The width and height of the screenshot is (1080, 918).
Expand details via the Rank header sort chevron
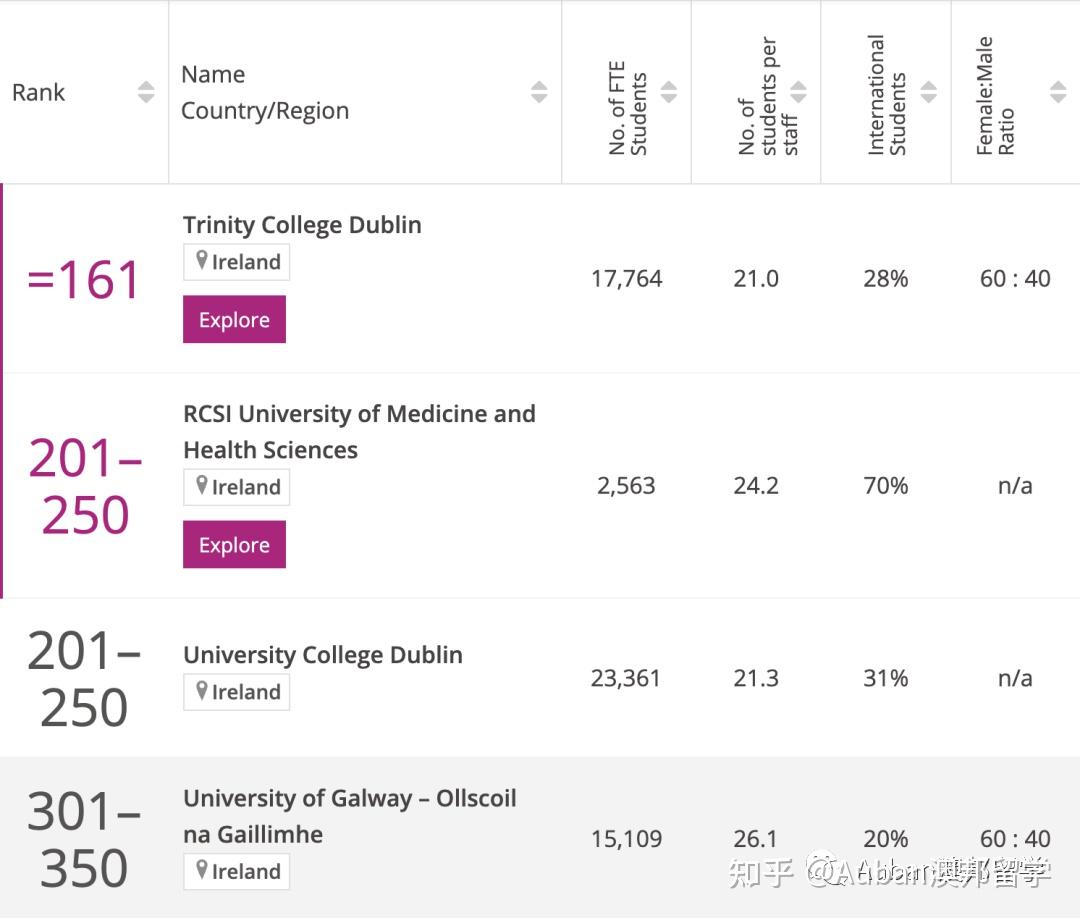click(146, 92)
